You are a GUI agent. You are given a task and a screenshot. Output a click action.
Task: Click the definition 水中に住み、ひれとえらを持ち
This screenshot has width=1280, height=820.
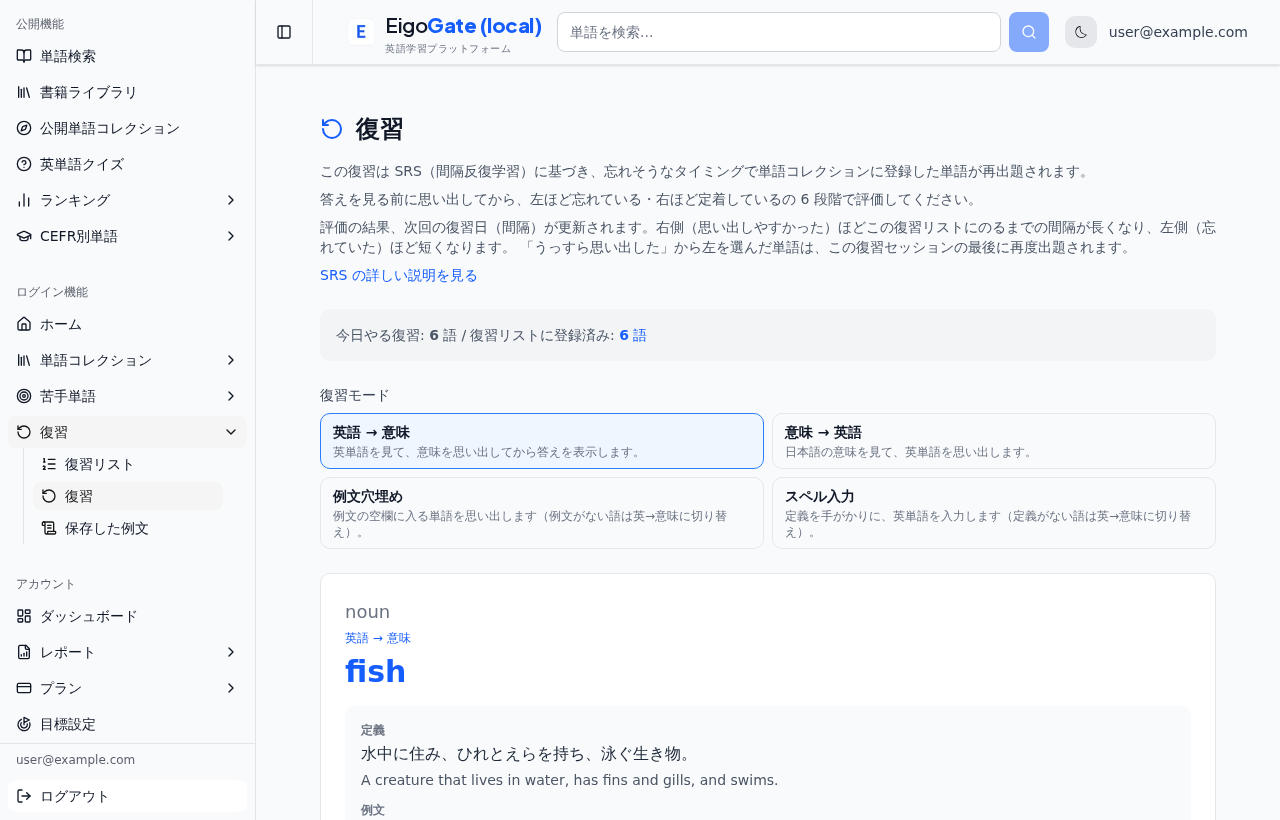(527, 753)
